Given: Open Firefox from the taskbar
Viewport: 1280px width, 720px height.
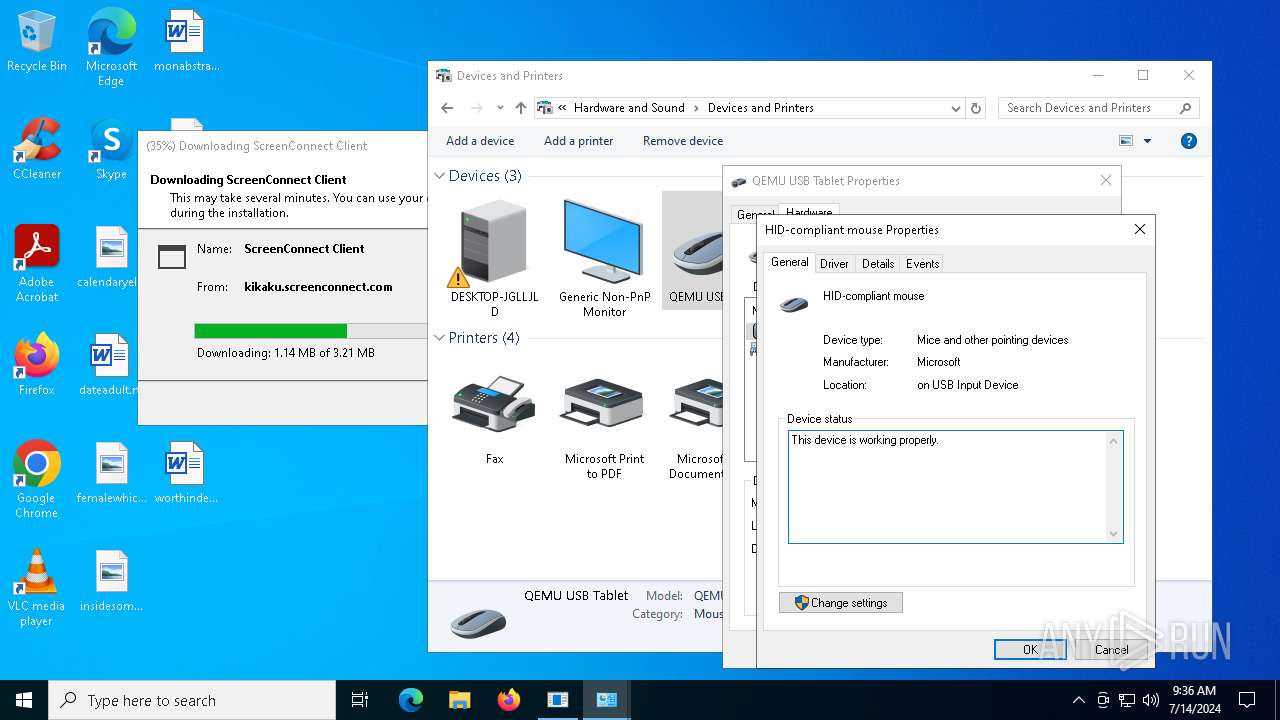Looking at the screenshot, I should [508, 700].
